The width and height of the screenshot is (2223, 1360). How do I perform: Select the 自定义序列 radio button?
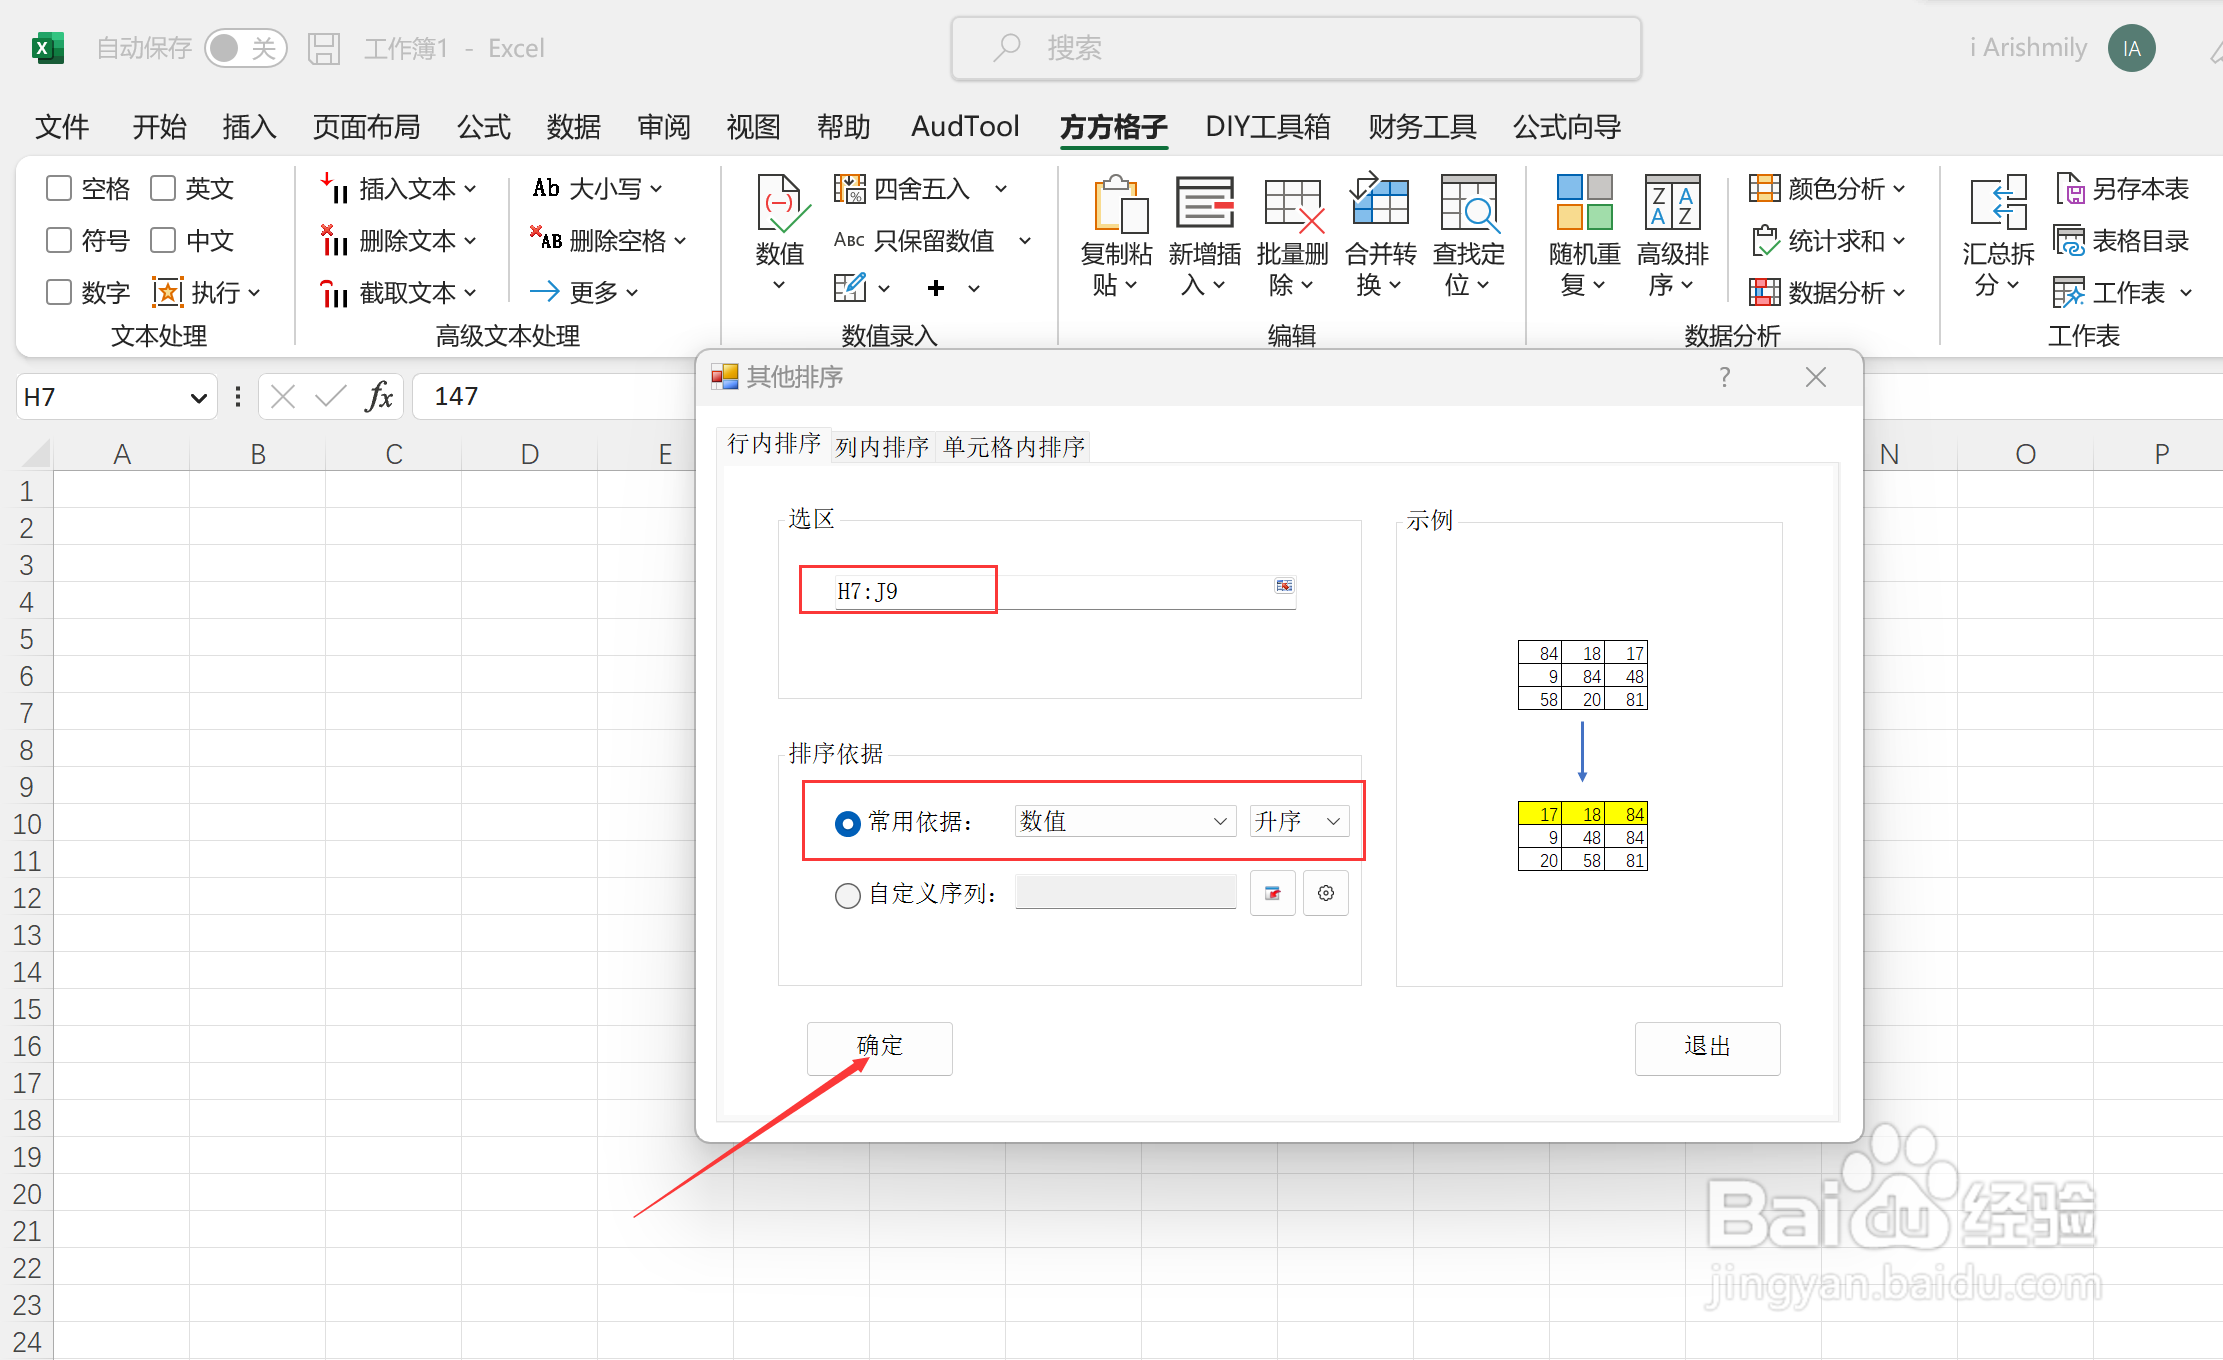[847, 895]
